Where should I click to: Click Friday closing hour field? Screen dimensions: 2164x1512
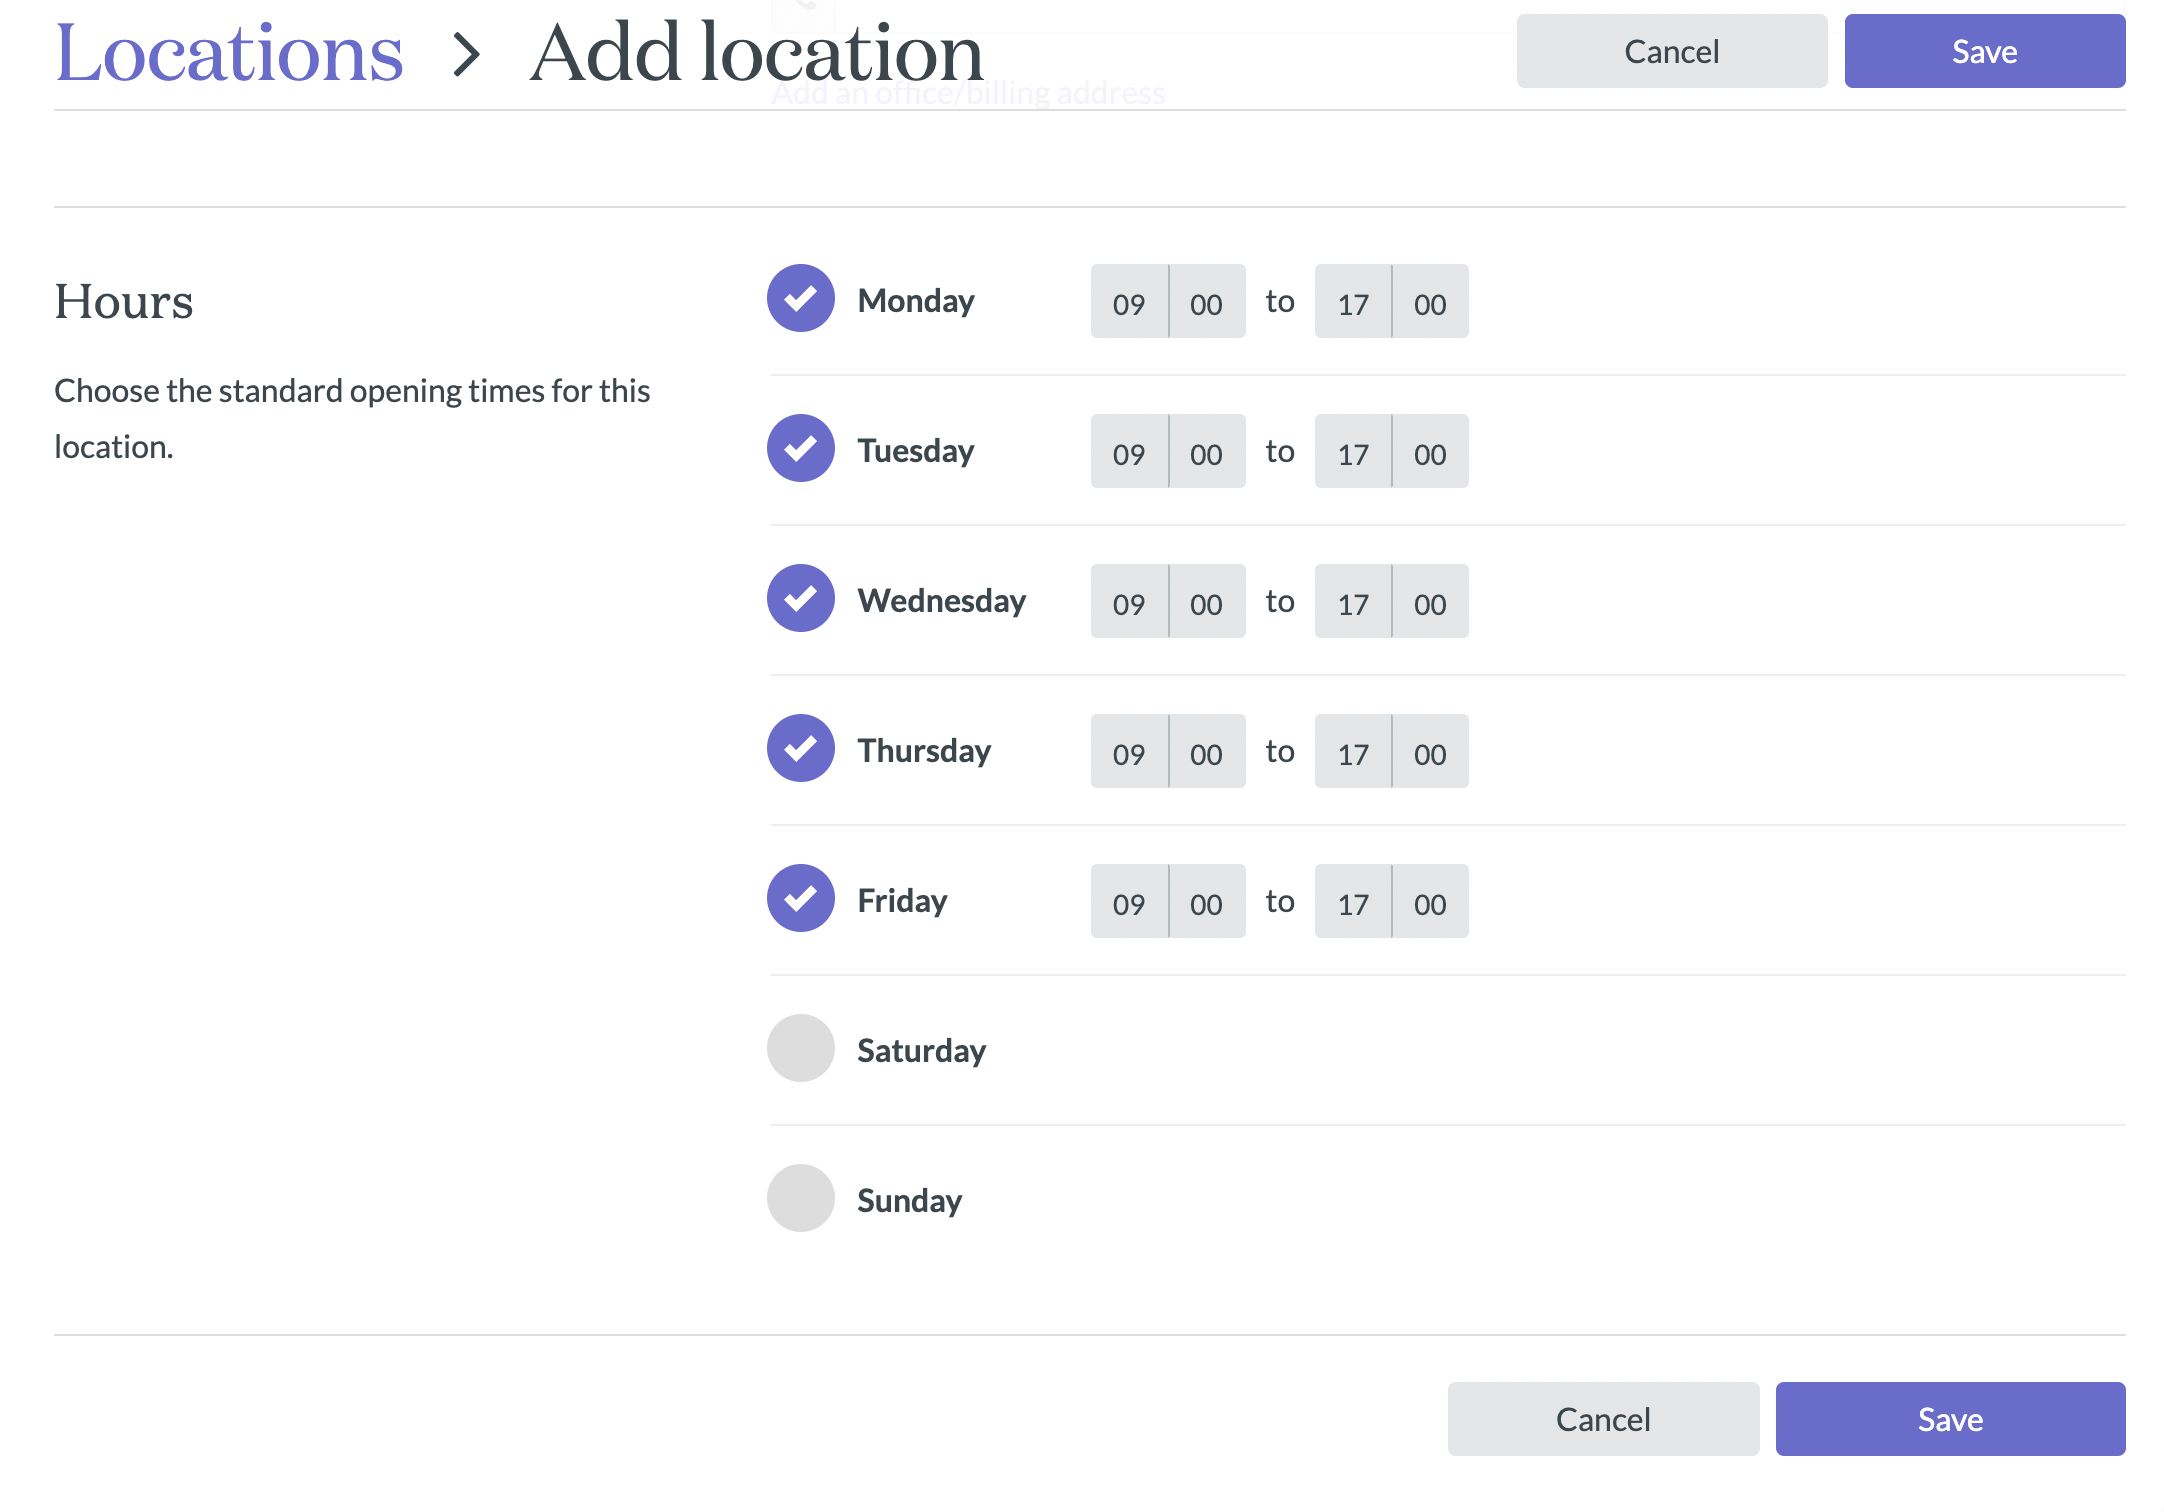1352,902
